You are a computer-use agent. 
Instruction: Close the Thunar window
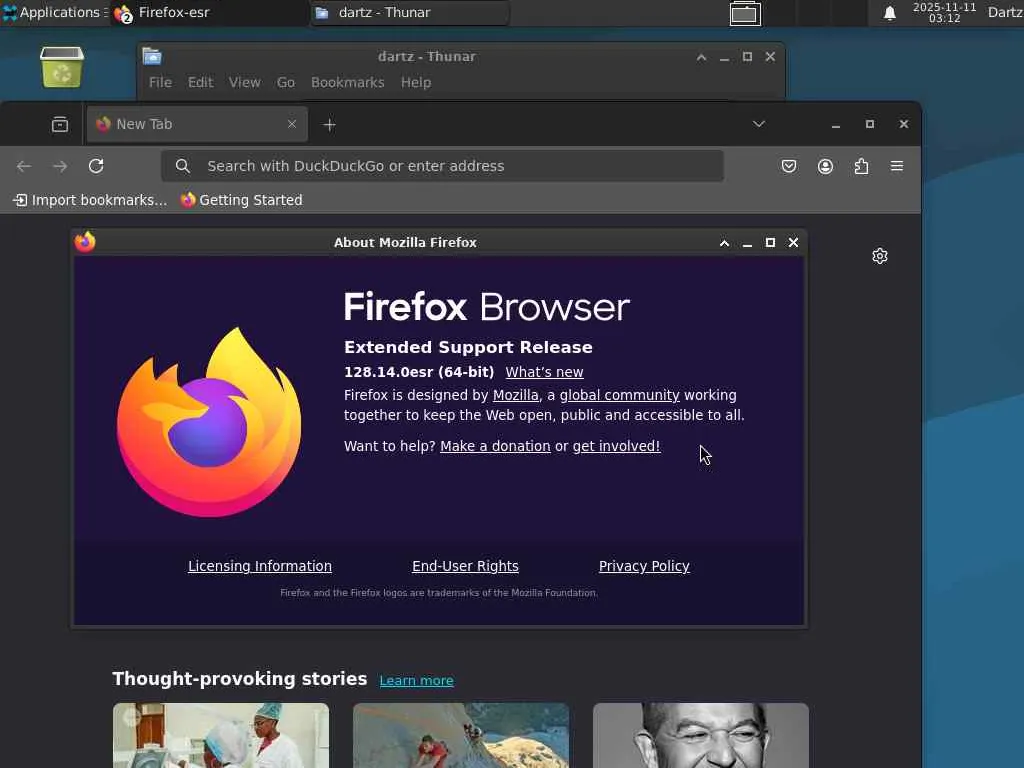771,57
